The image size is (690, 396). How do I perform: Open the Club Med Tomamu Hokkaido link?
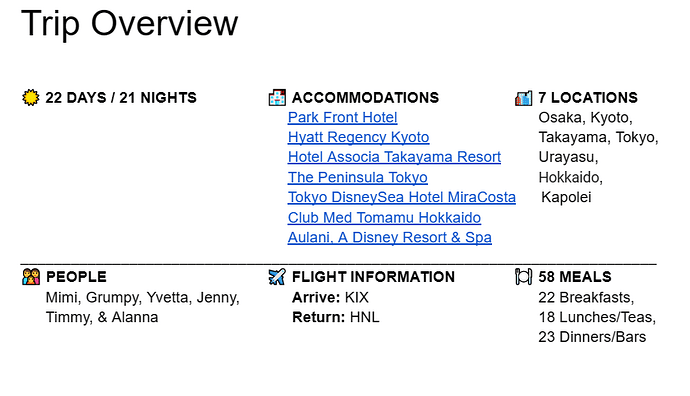tap(384, 217)
